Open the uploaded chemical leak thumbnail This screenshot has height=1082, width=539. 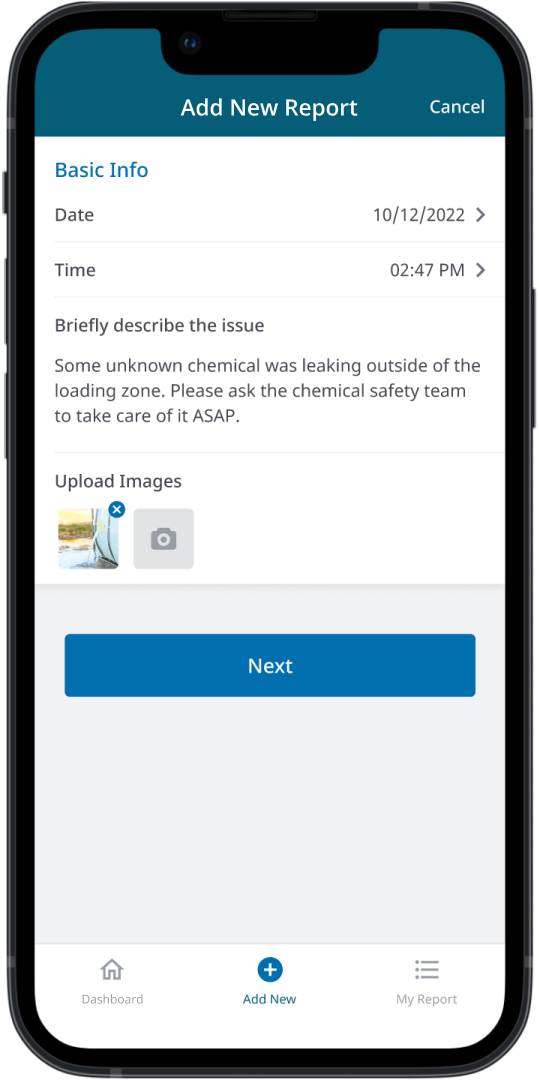88,539
